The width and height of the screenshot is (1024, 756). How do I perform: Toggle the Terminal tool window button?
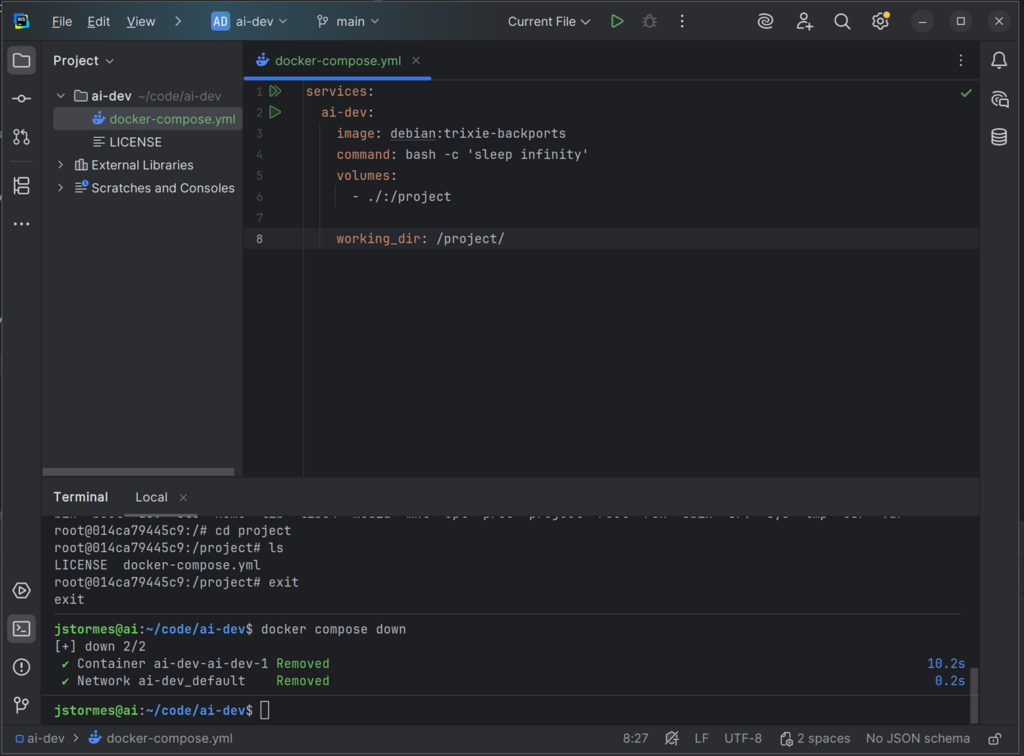click(21, 629)
